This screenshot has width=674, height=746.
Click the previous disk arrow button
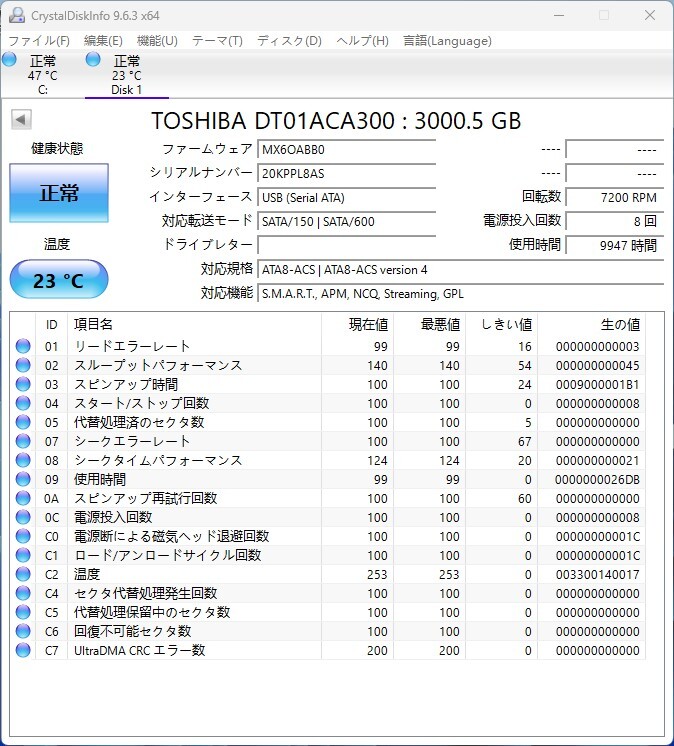21,119
